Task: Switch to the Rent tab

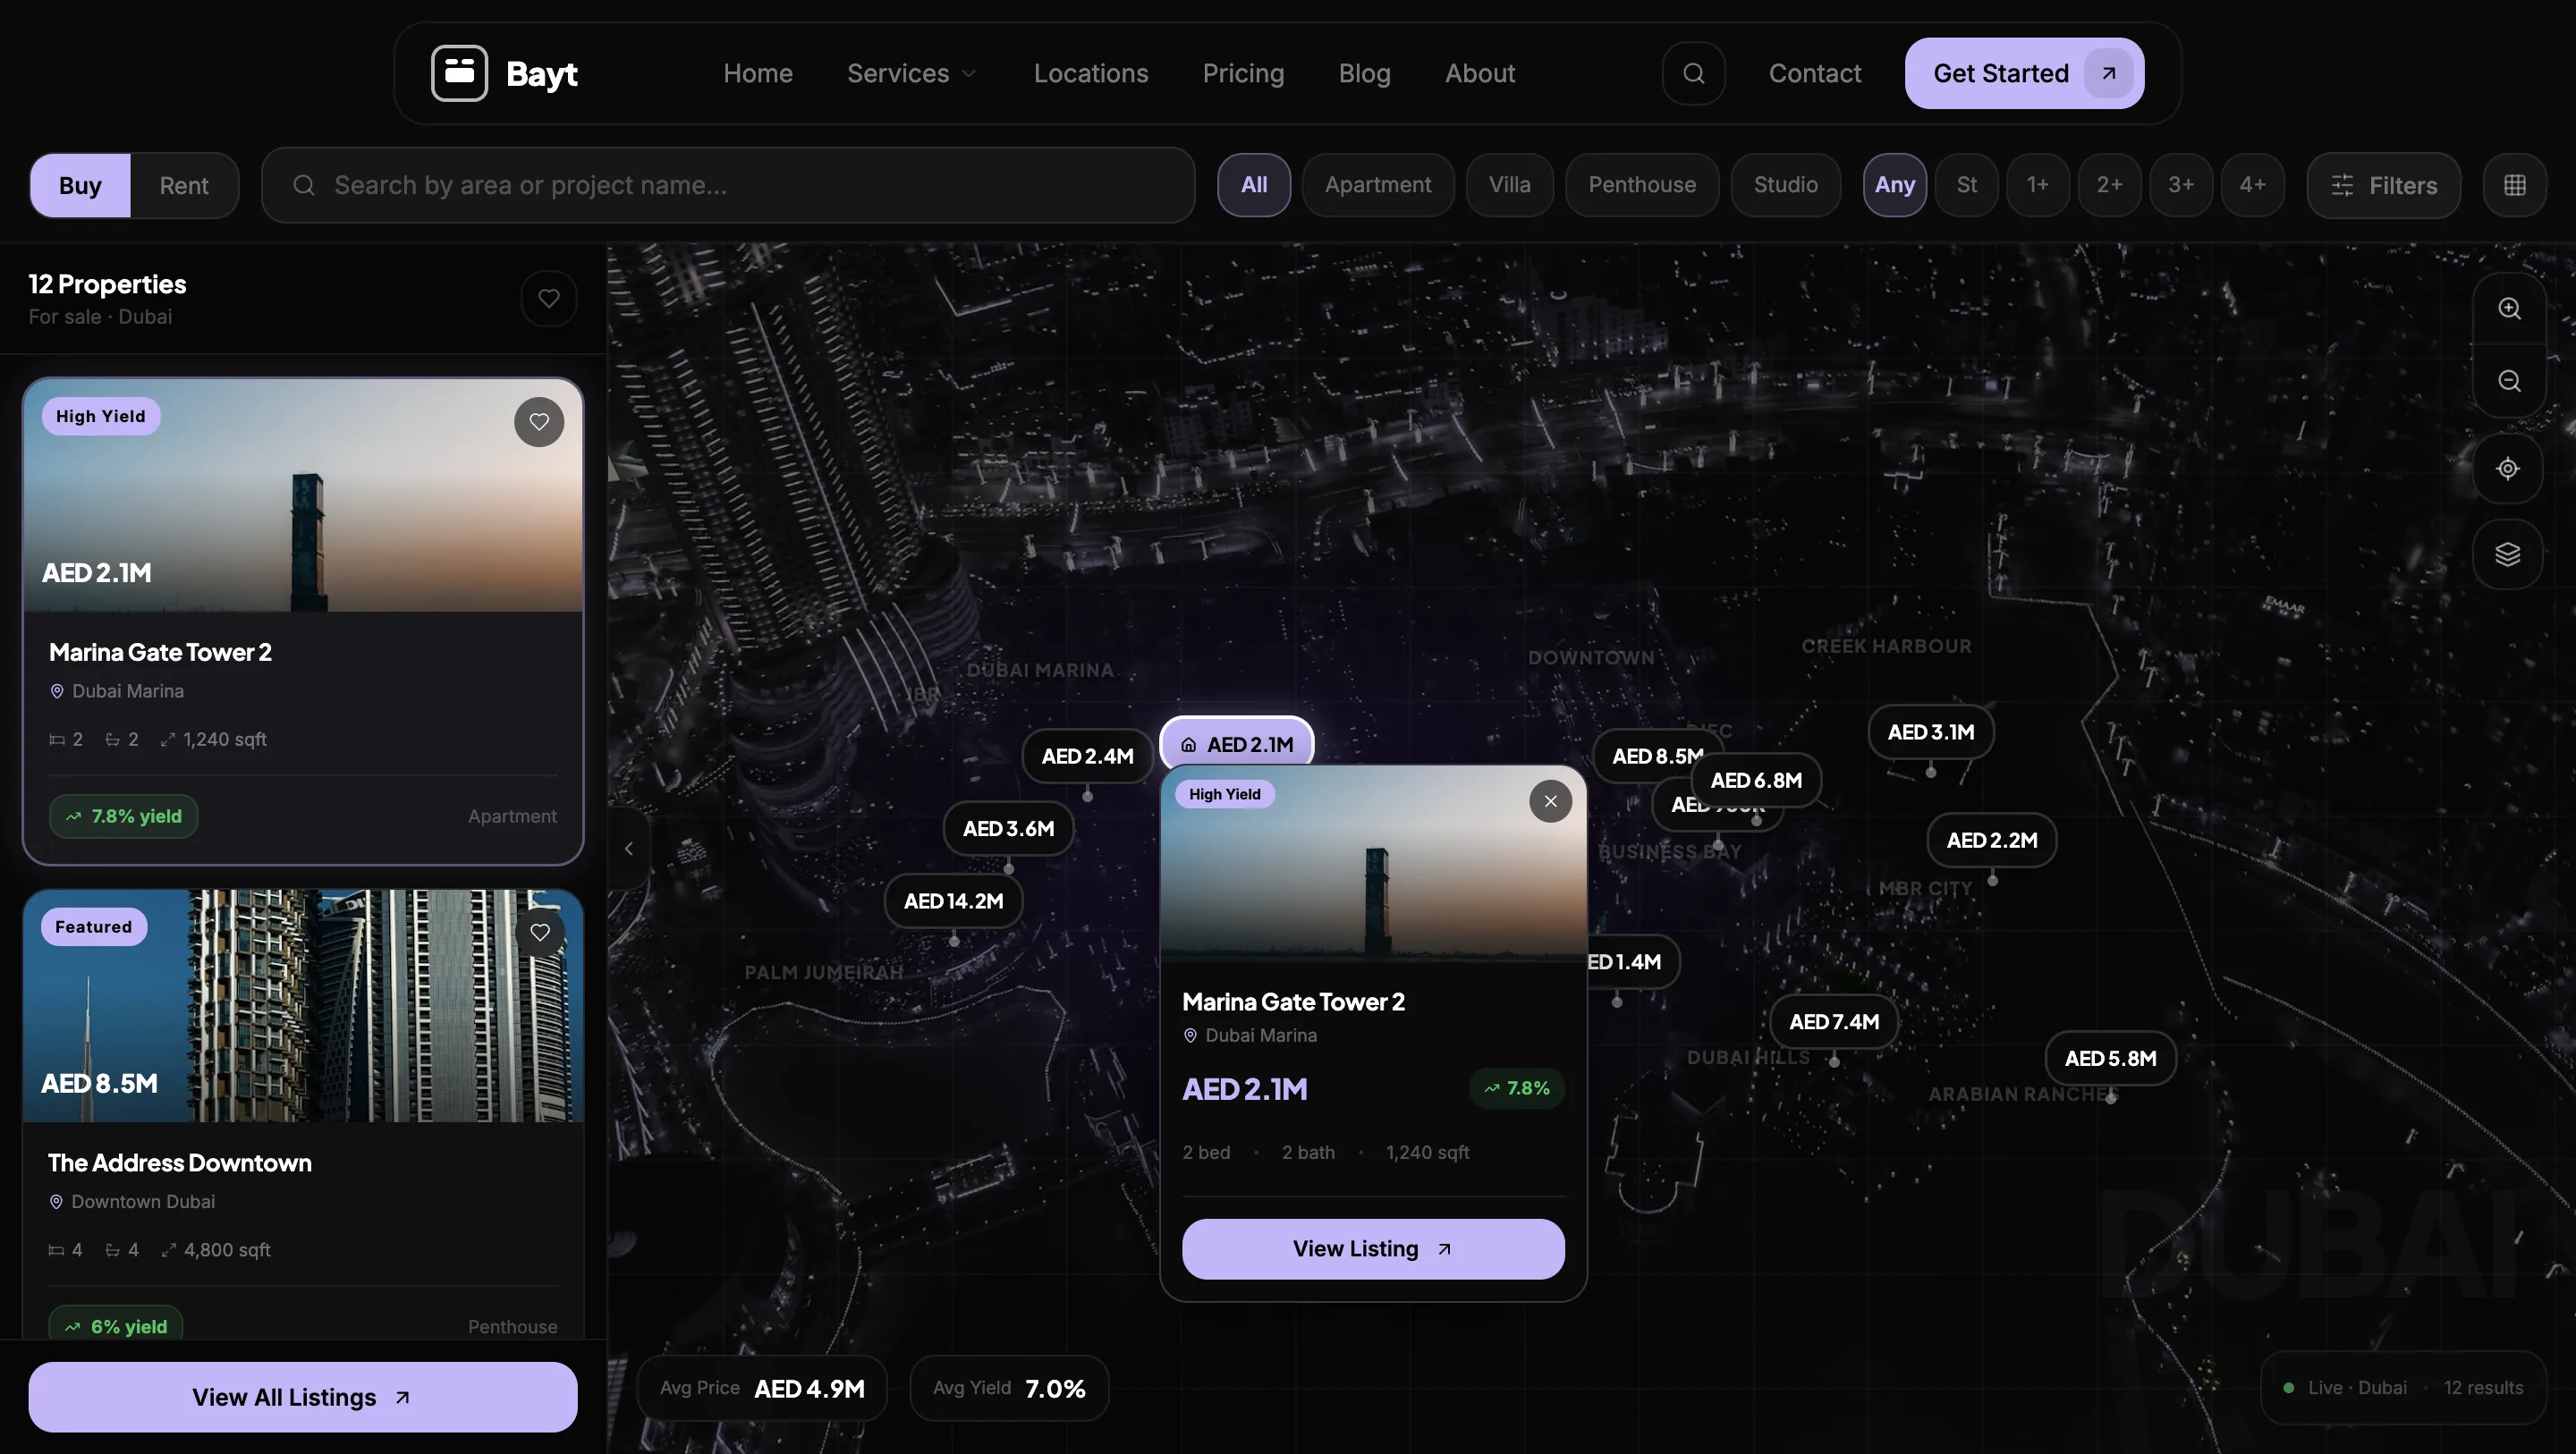Action: [x=184, y=185]
